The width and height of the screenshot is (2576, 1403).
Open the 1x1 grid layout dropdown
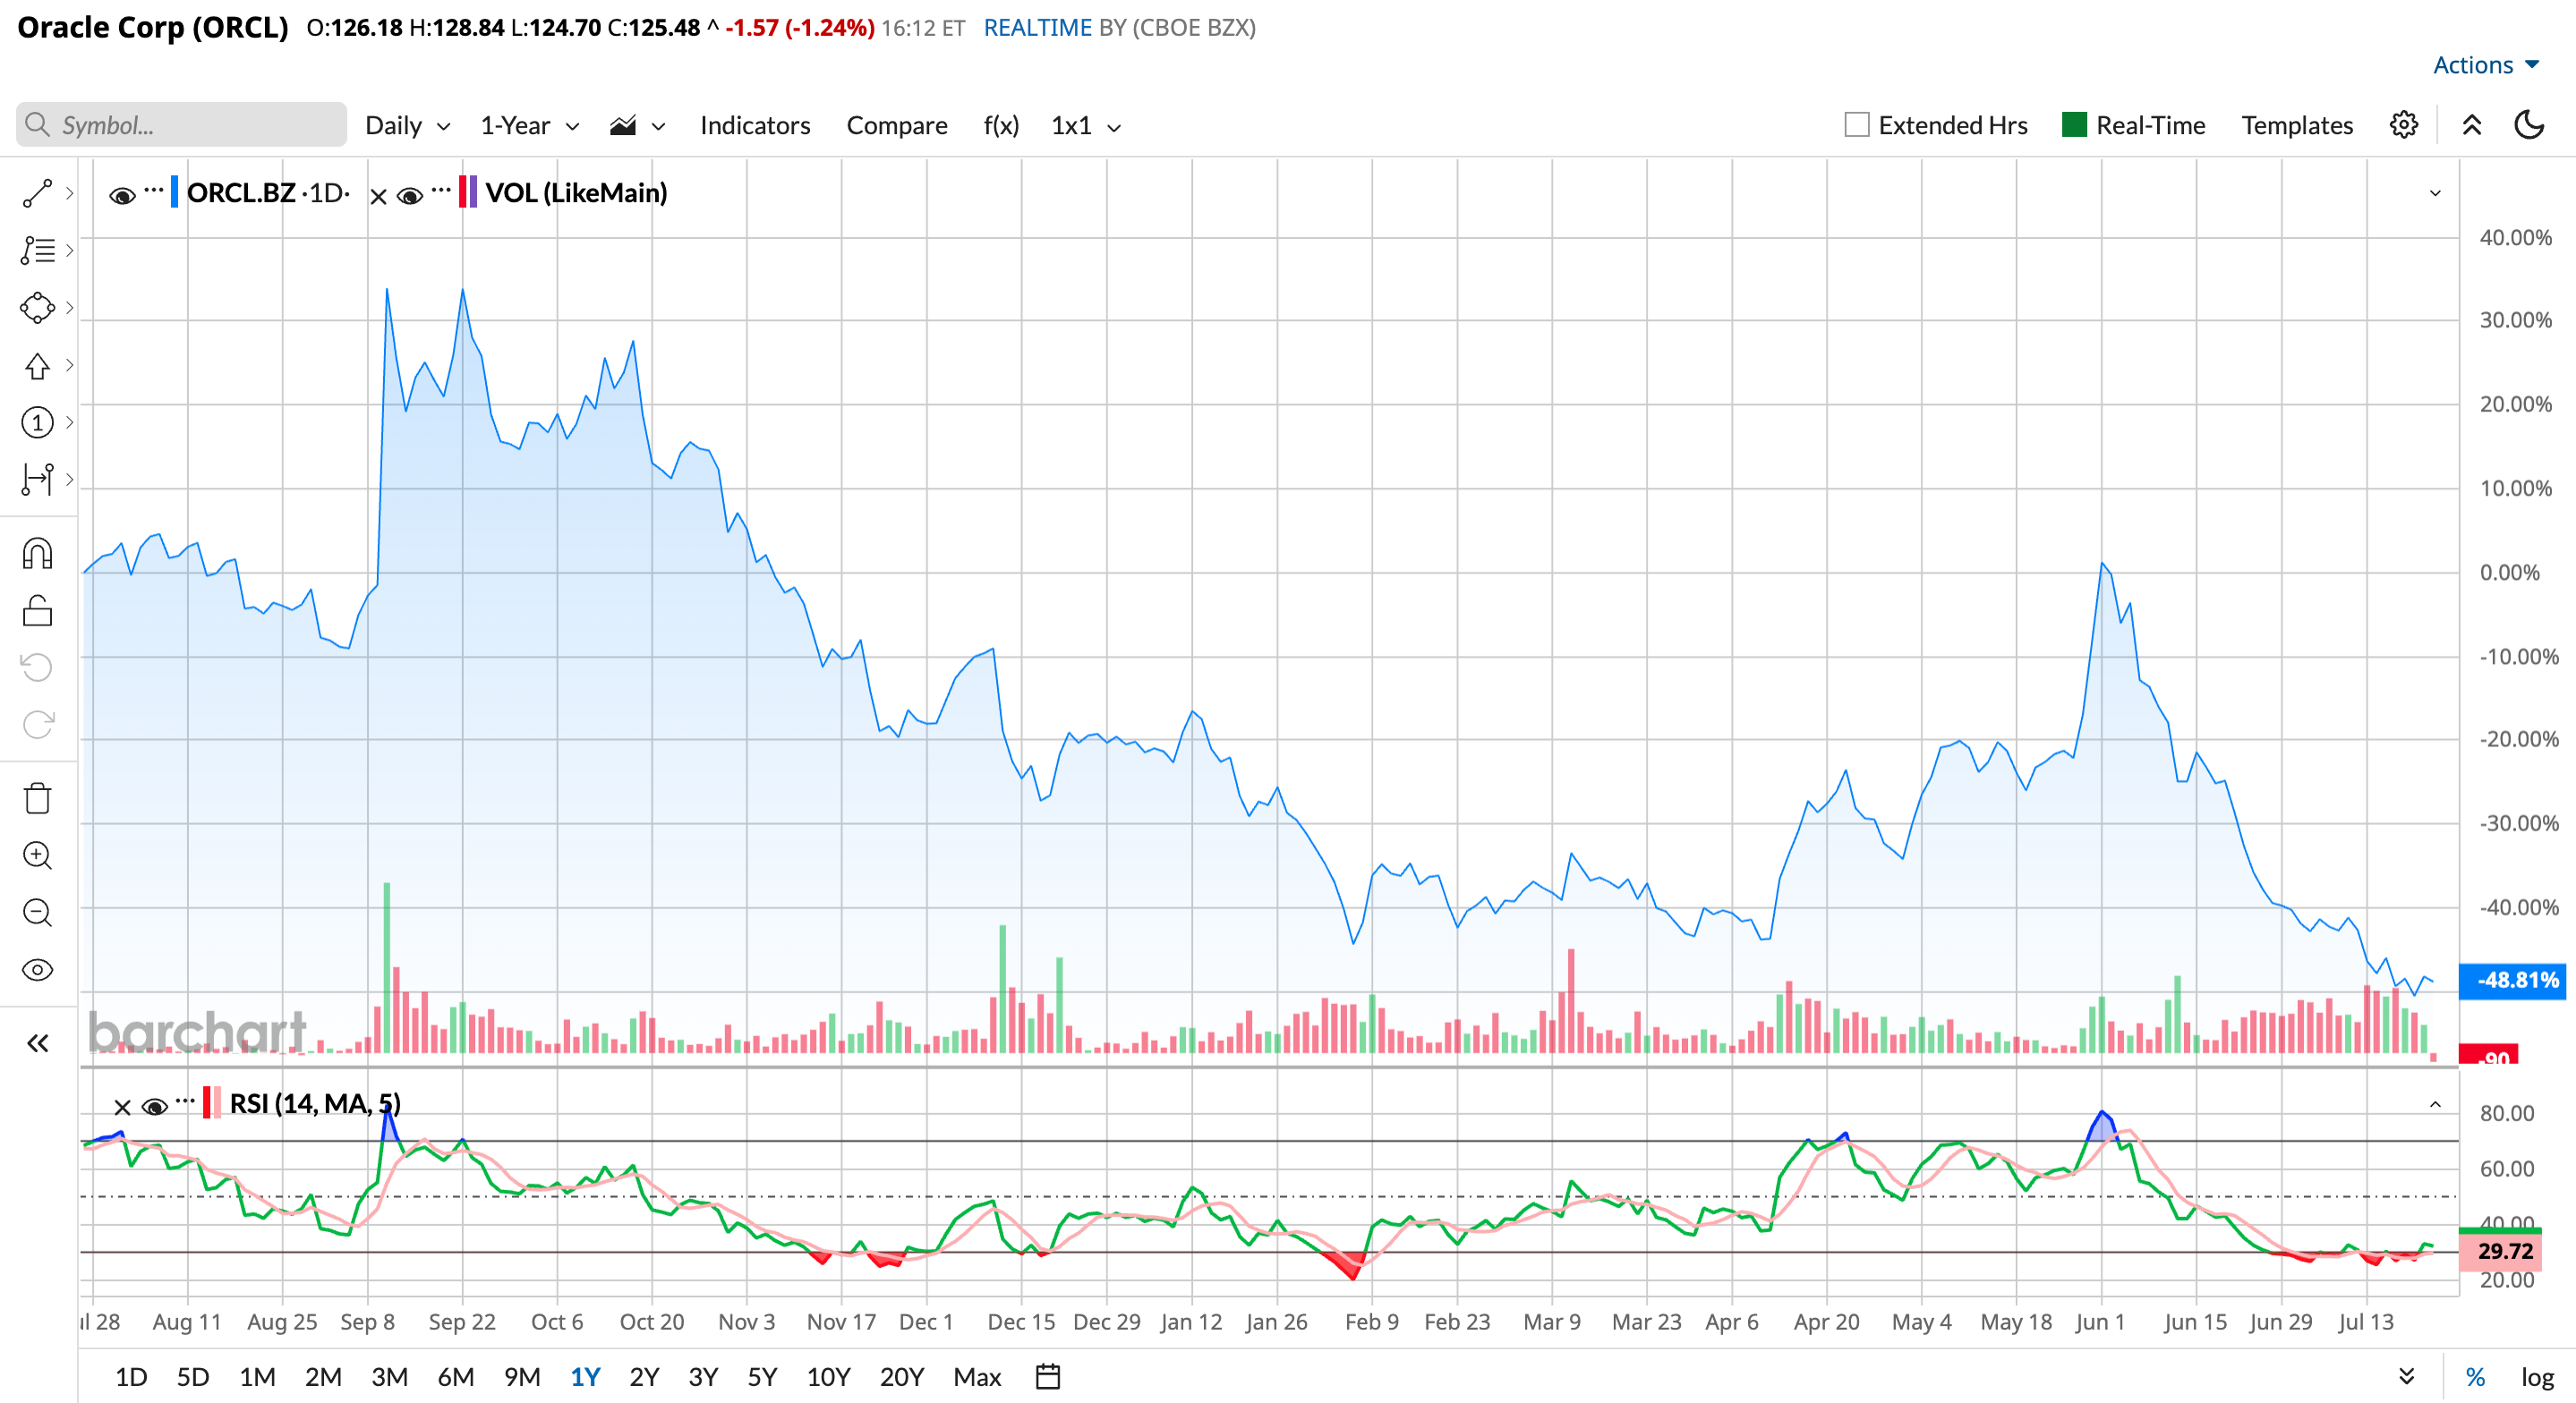tap(1085, 126)
